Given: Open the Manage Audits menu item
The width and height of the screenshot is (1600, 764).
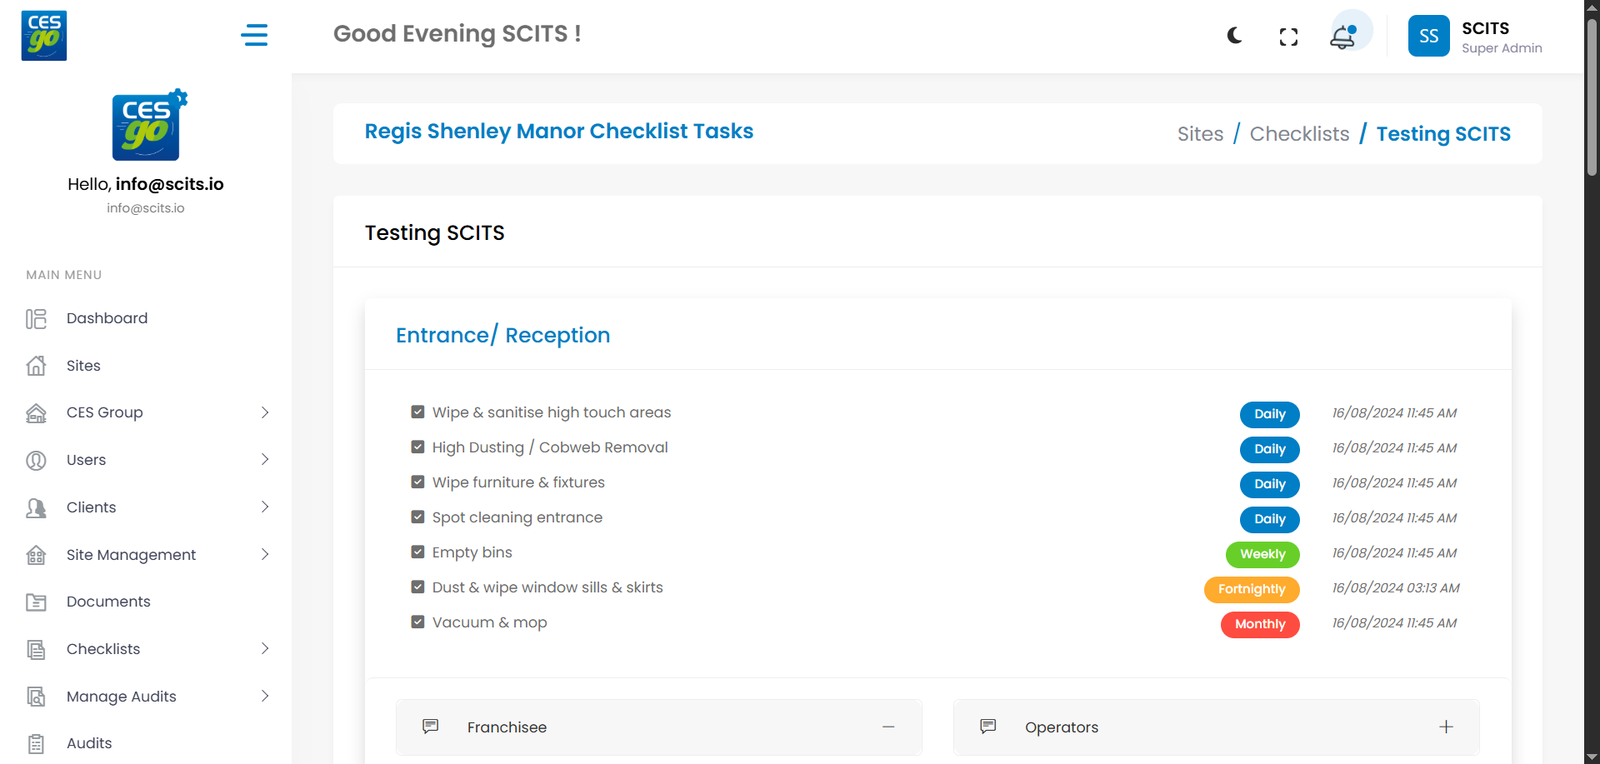Looking at the screenshot, I should click(x=121, y=697).
